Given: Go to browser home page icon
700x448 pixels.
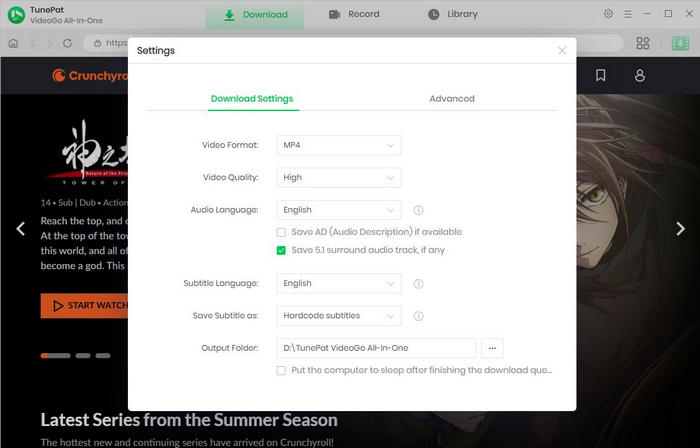Looking at the screenshot, I should 13,43.
